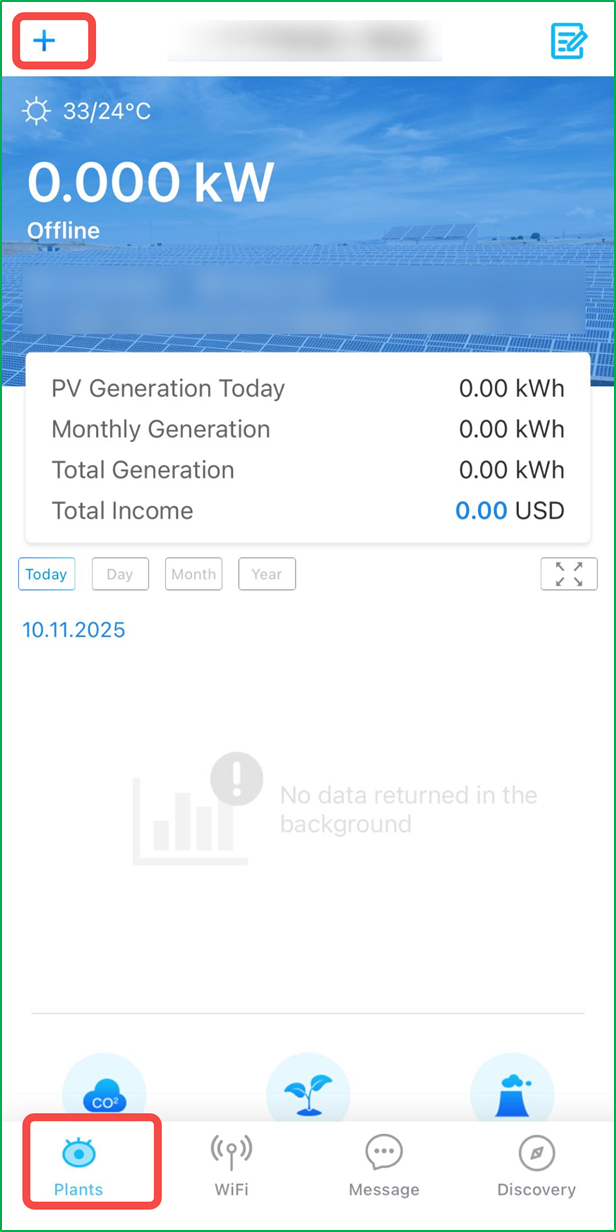Tap the CO2 cloud icon
Image resolution: width=616 pixels, height=1232 pixels.
[x=104, y=1092]
